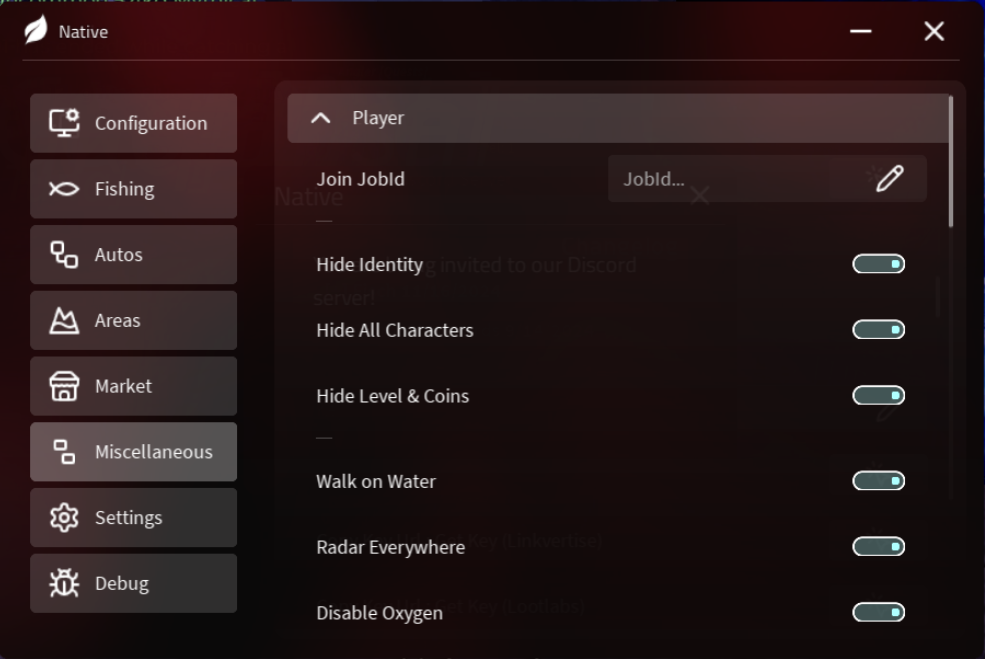Click the Hide All Characters label
Viewport: 985px width, 659px height.
(x=395, y=330)
